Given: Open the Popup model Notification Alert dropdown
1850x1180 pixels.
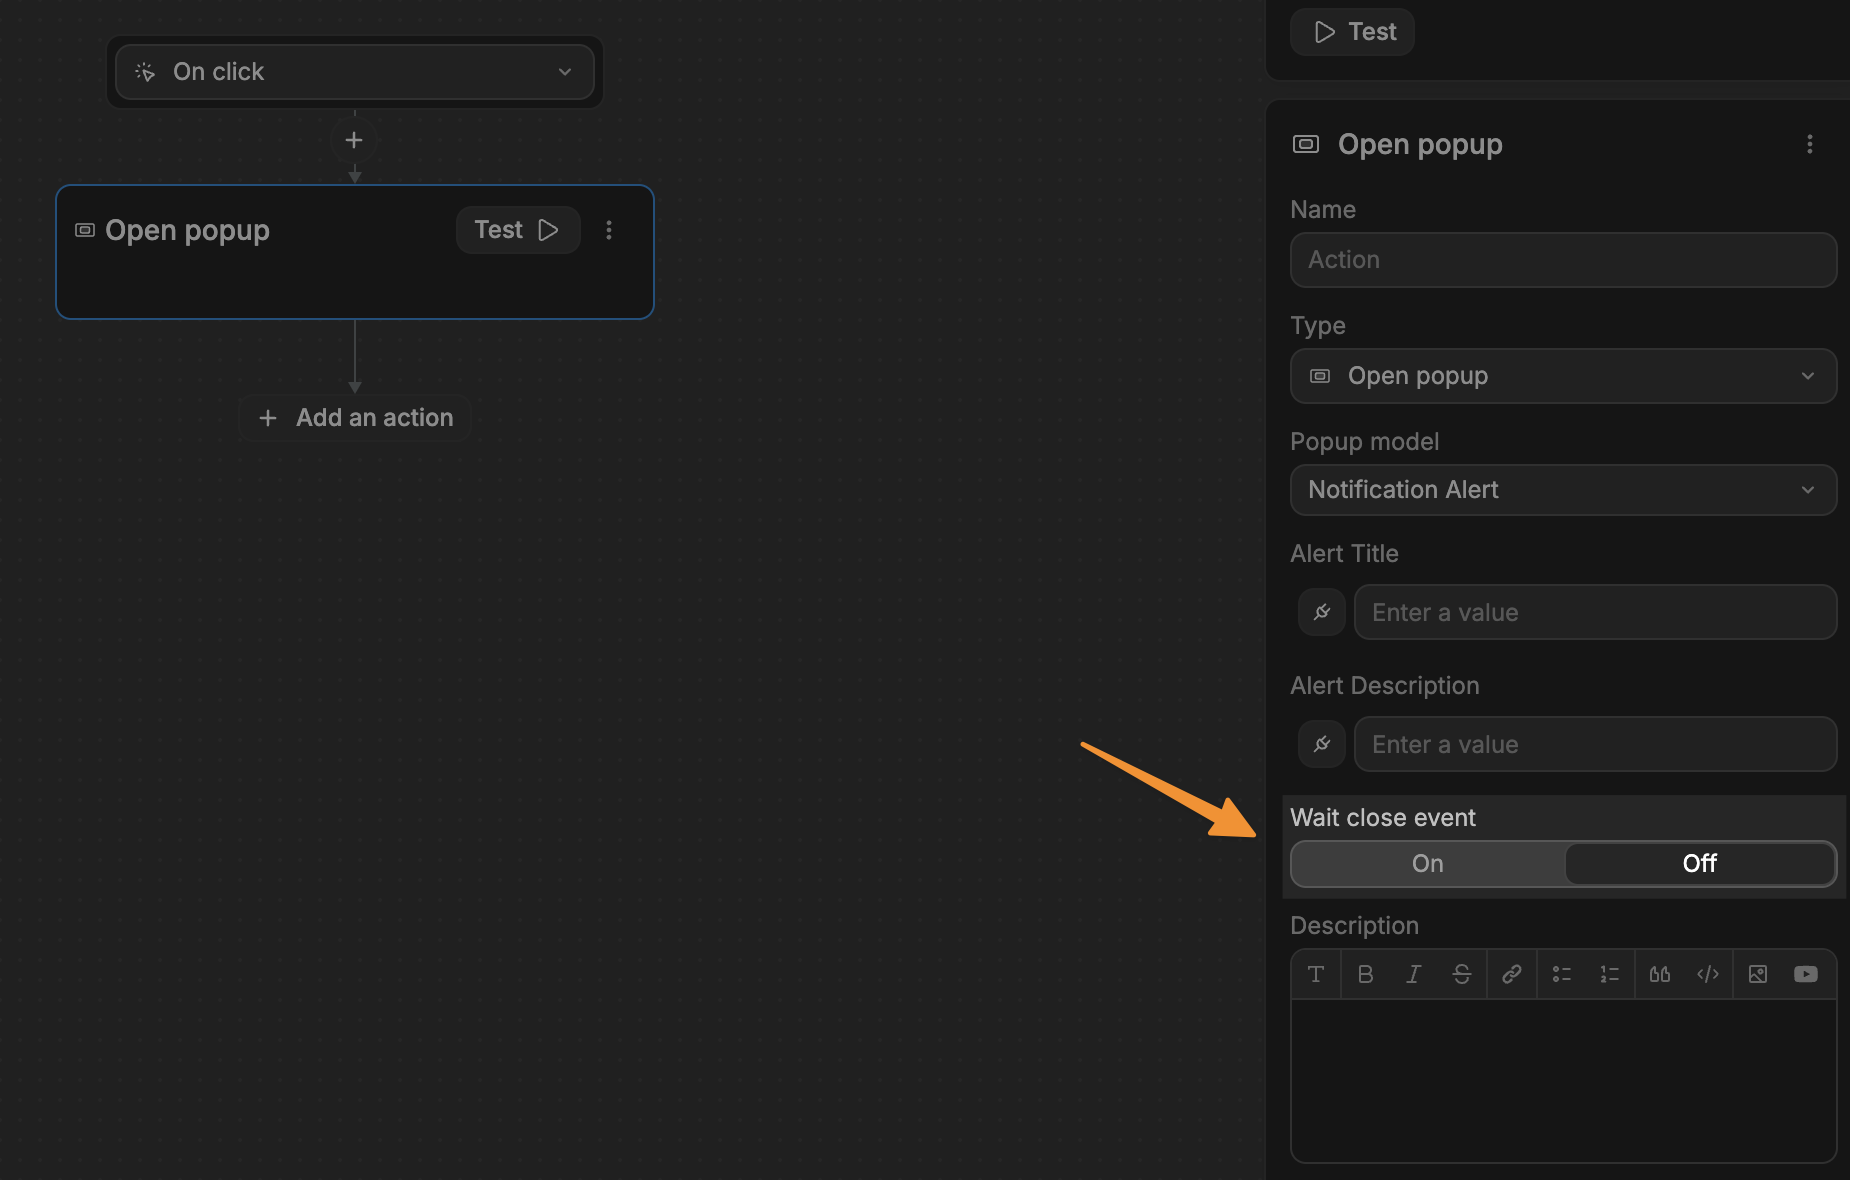Looking at the screenshot, I should (1562, 490).
